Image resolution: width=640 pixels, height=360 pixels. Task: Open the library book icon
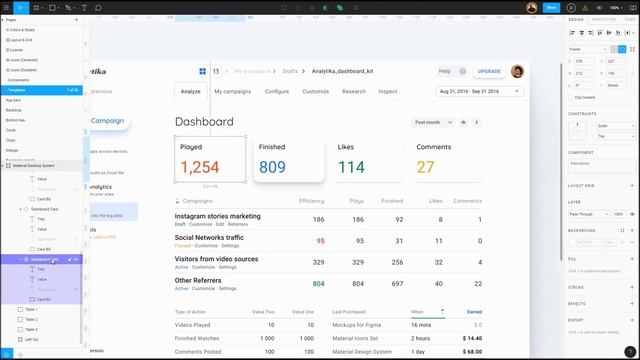[633, 8]
